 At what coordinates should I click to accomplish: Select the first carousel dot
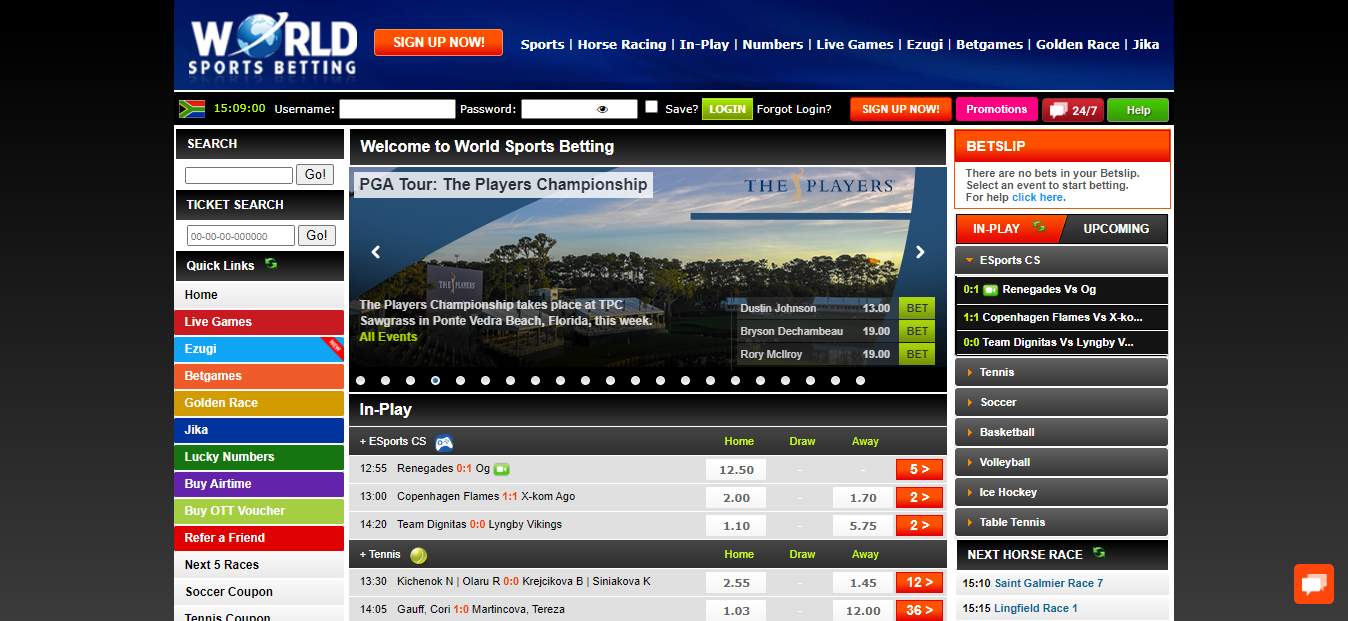pos(360,380)
